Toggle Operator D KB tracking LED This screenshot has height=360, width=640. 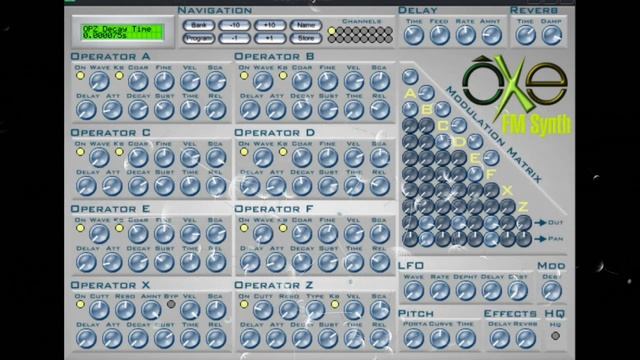pyautogui.click(x=283, y=152)
